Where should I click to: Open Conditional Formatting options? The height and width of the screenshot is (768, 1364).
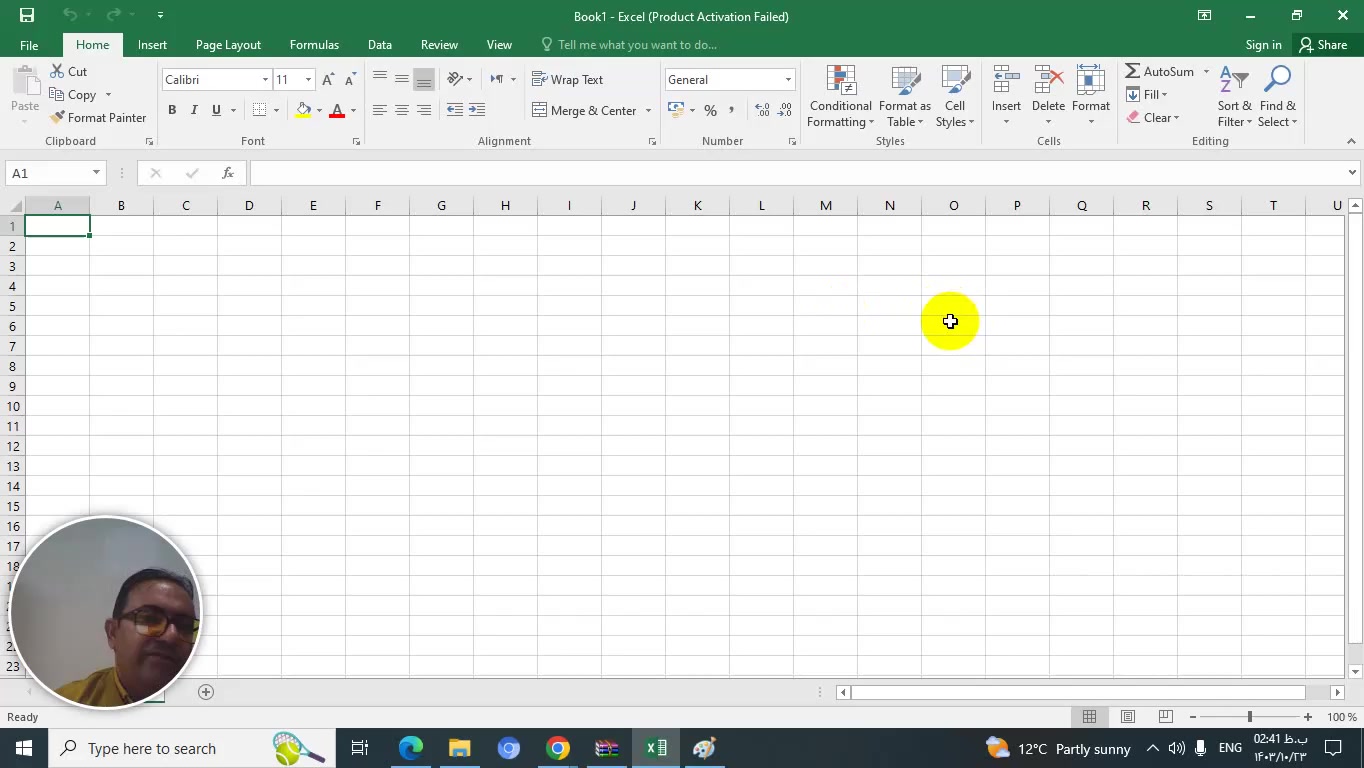pos(841,97)
